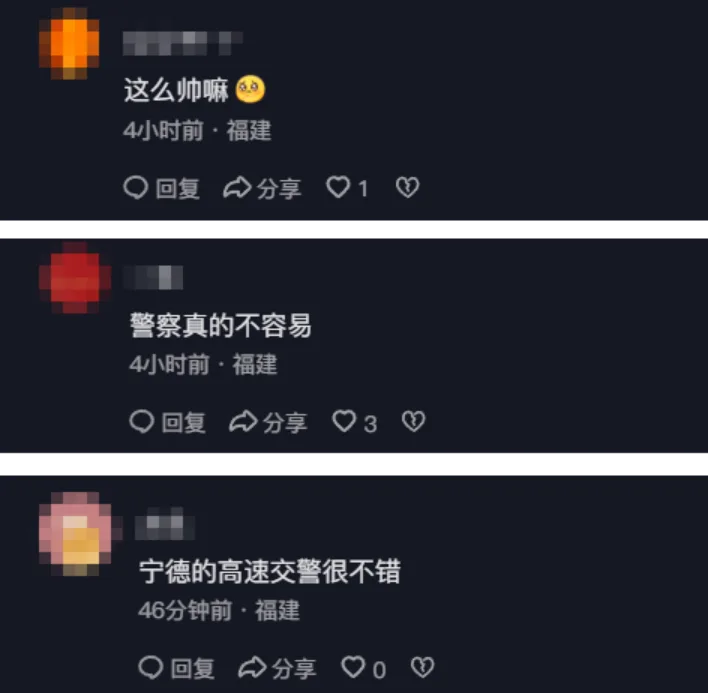
Task: Like the 这么帅嘛 comment with heart icon
Action: tap(338, 187)
